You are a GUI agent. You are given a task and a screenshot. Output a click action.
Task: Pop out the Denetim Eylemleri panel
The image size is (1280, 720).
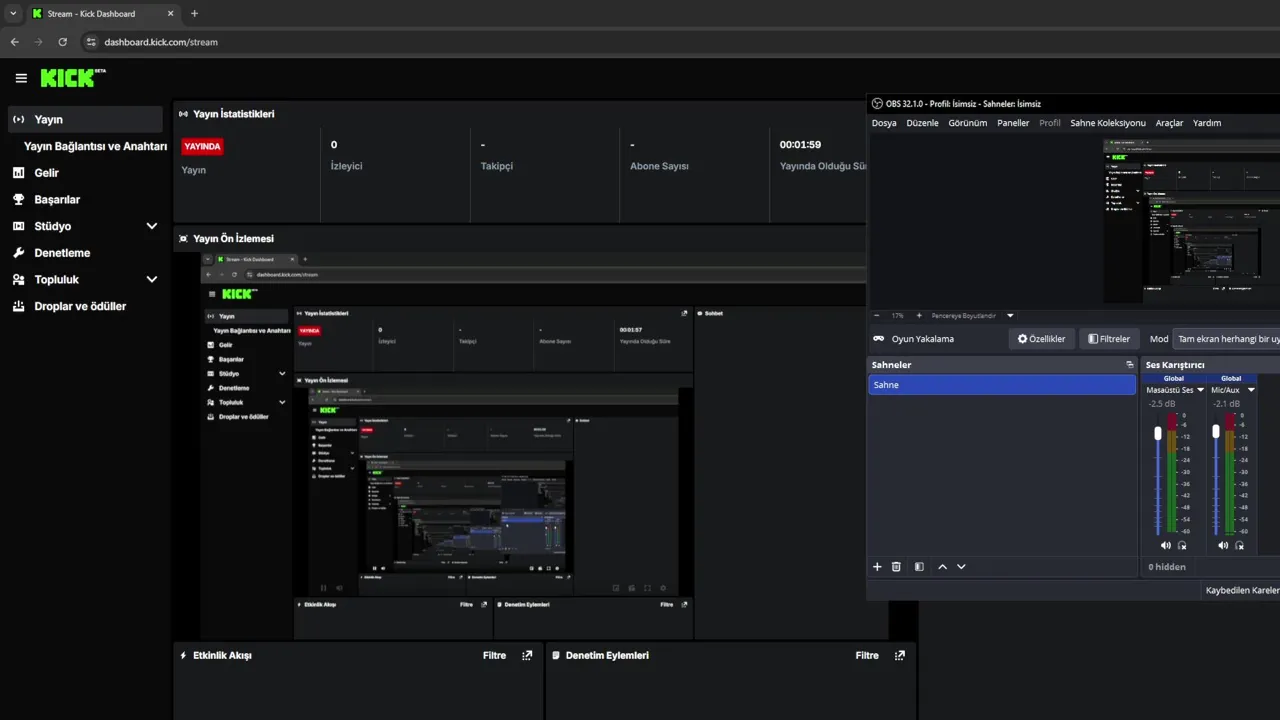click(900, 655)
